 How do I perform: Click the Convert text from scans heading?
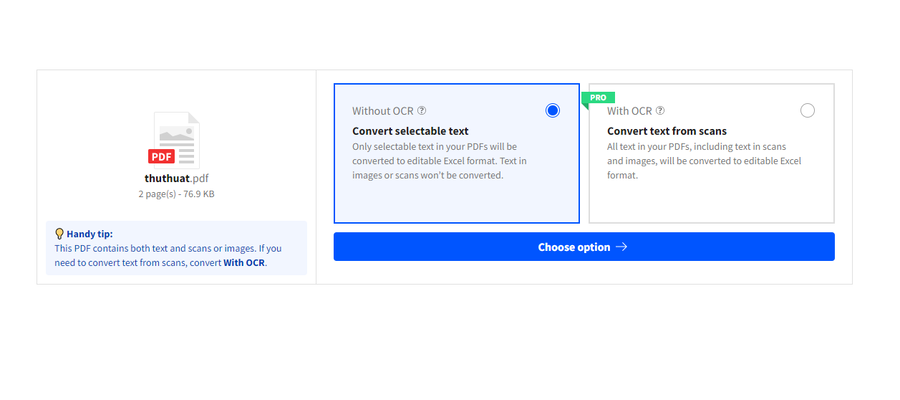[667, 131]
